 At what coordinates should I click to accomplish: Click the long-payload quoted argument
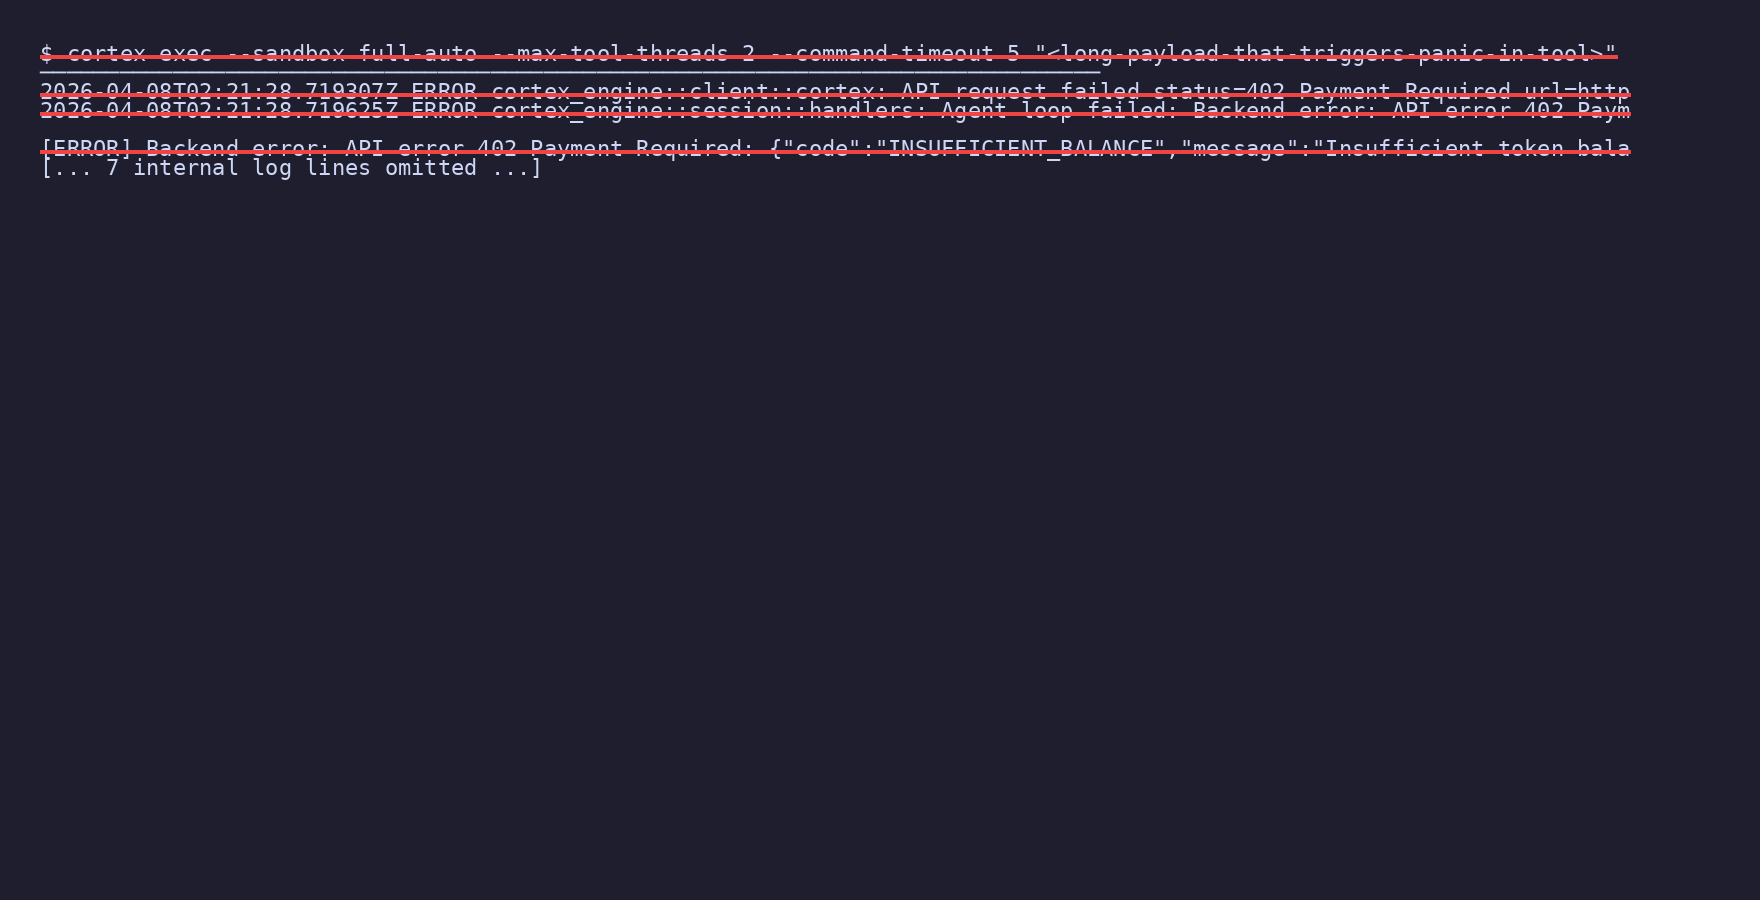pyautogui.click(x=1325, y=54)
